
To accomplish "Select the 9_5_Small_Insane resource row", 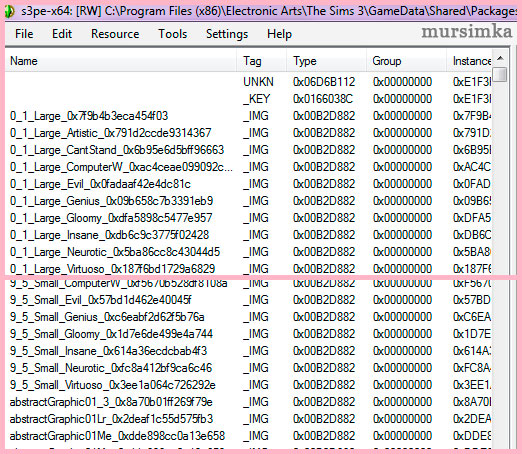I will coord(248,351).
